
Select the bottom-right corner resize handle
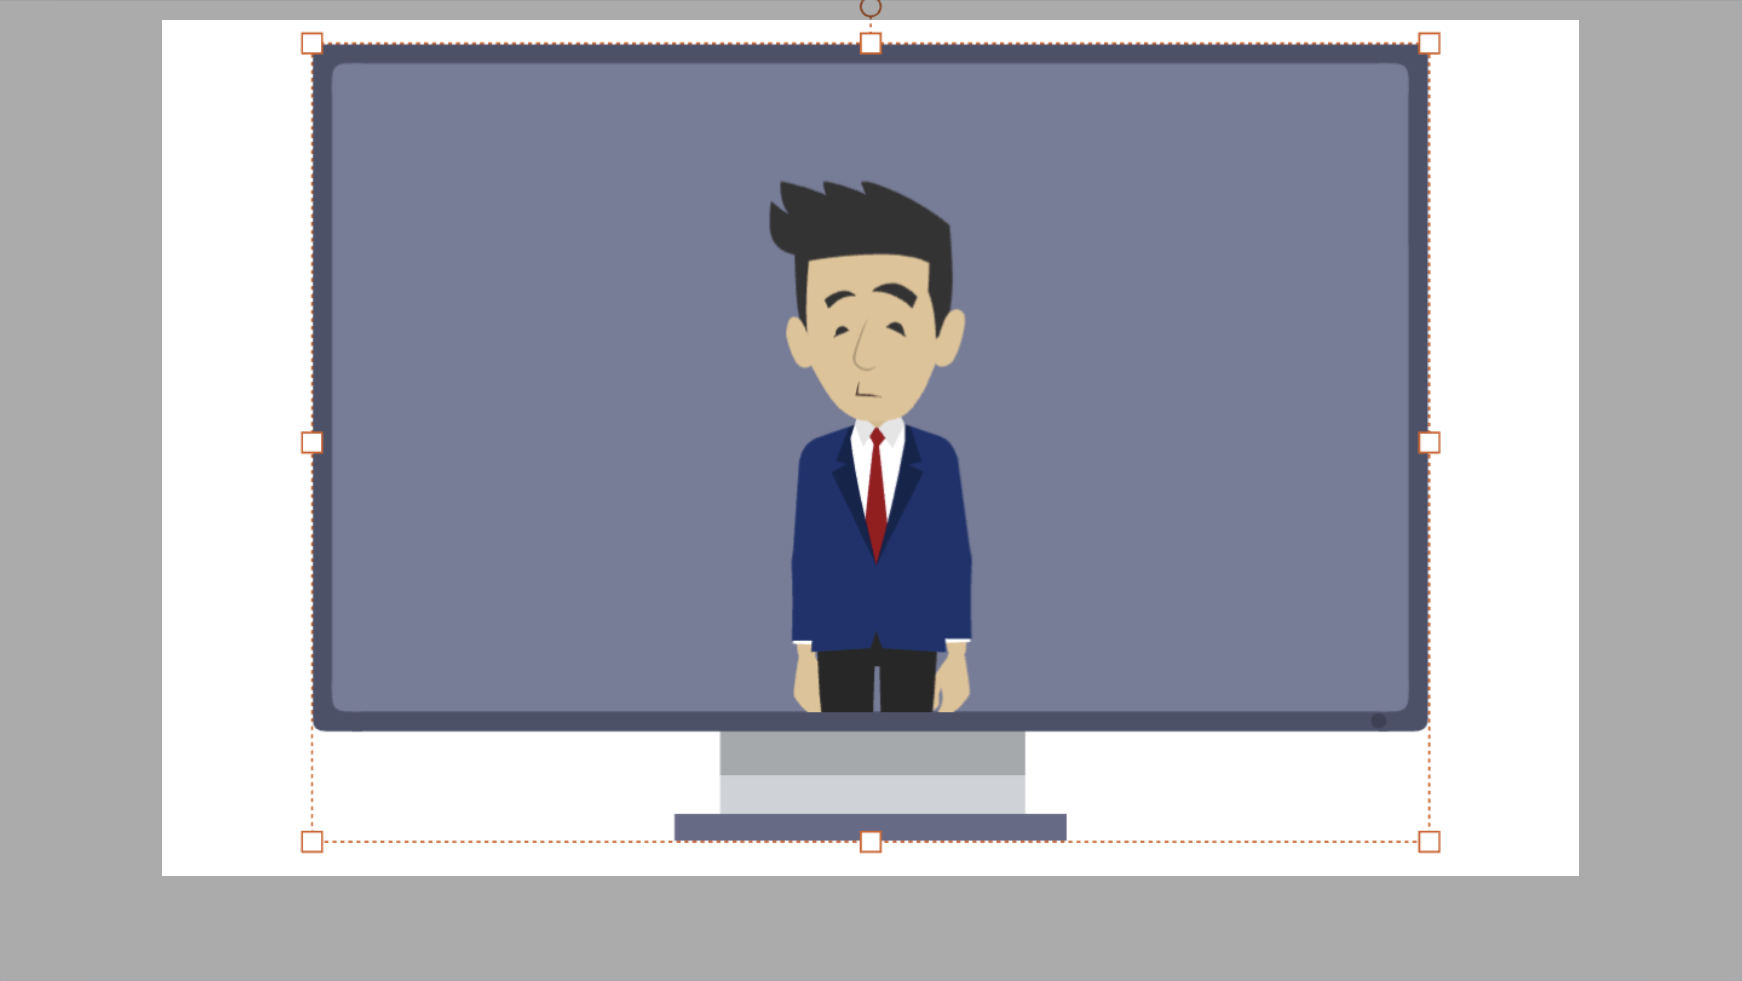1429,842
